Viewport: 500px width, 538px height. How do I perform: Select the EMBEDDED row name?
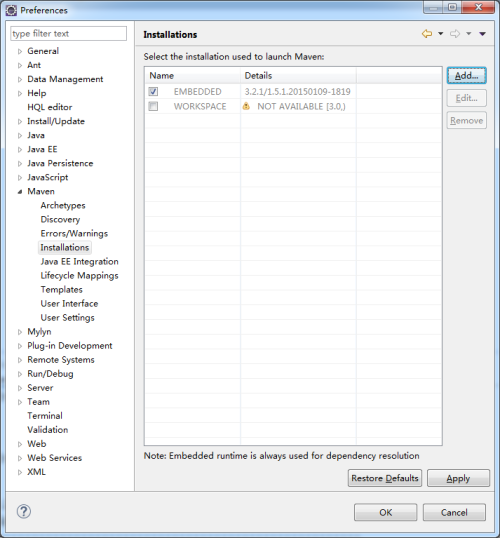(198, 92)
